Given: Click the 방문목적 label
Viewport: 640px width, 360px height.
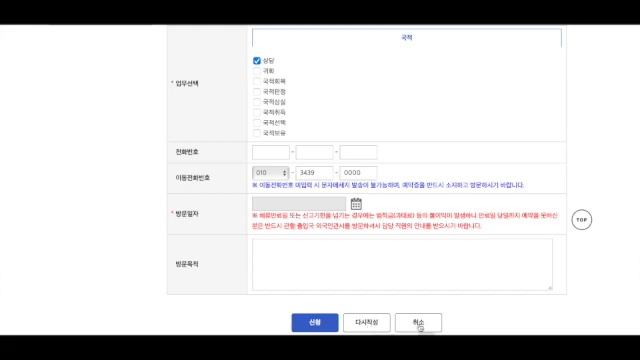Looking at the screenshot, I should pos(187,264).
